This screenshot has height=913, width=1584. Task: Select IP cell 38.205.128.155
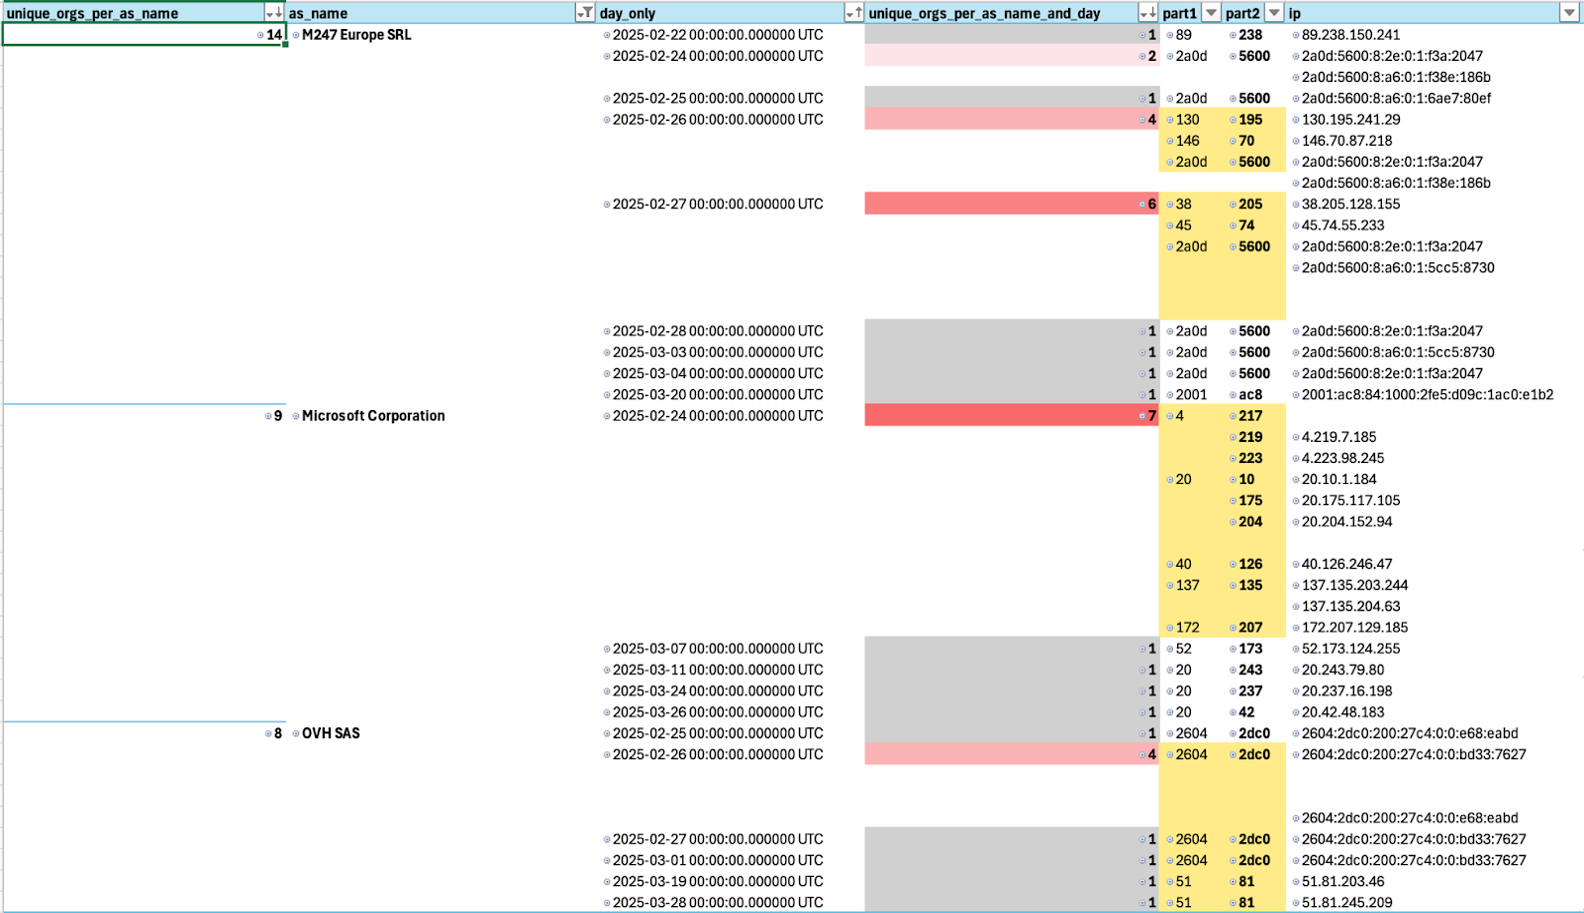tap(1434, 204)
